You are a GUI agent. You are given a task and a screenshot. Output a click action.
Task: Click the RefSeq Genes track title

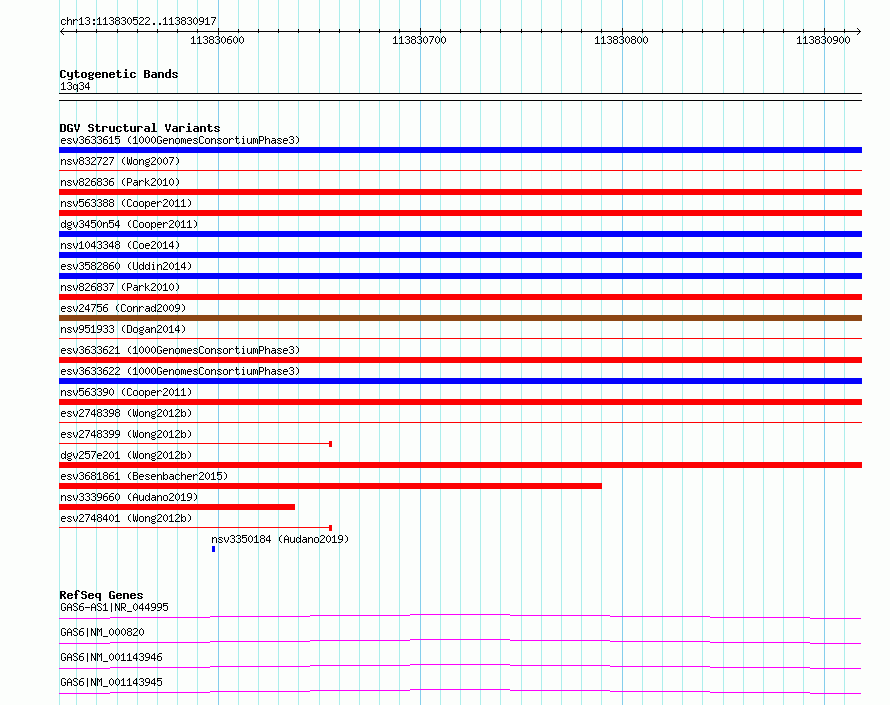coord(101,595)
